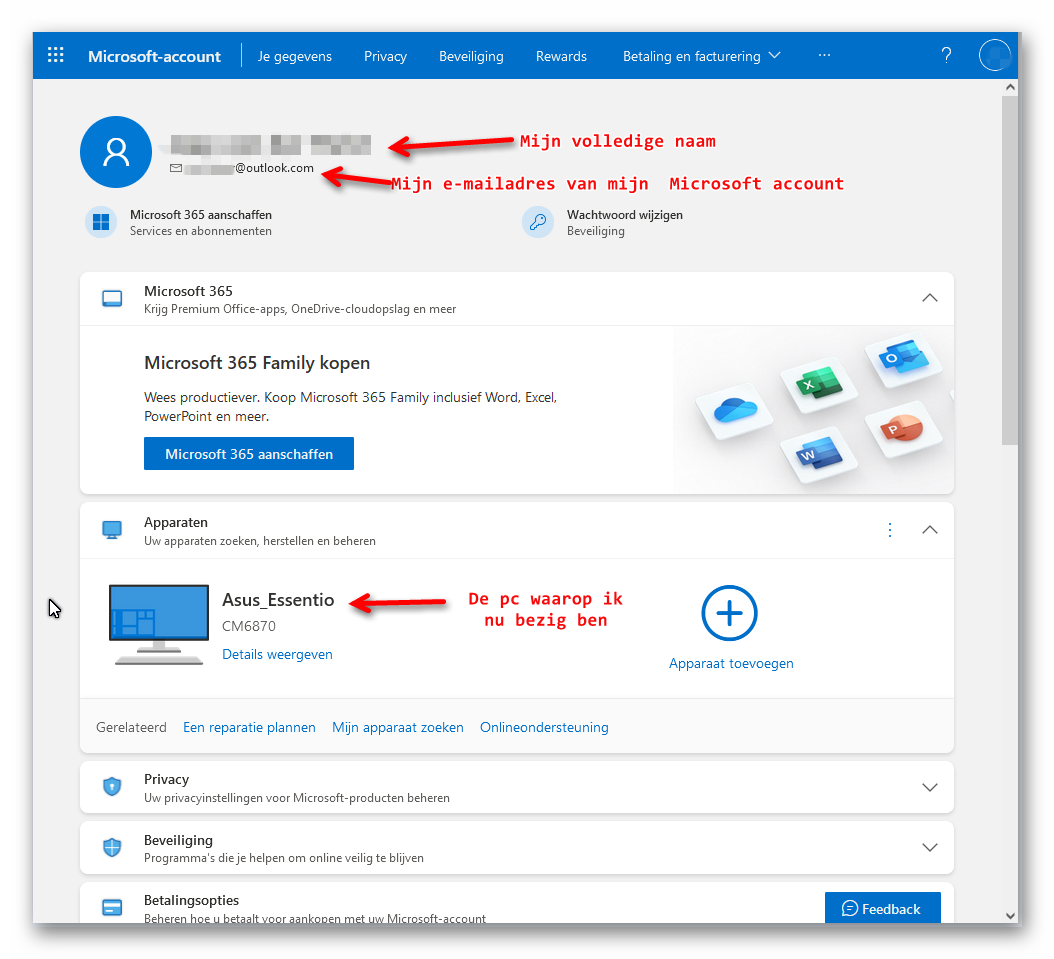Show more navigation items via ellipsis
This screenshot has width=1054, height=959.
click(x=824, y=56)
